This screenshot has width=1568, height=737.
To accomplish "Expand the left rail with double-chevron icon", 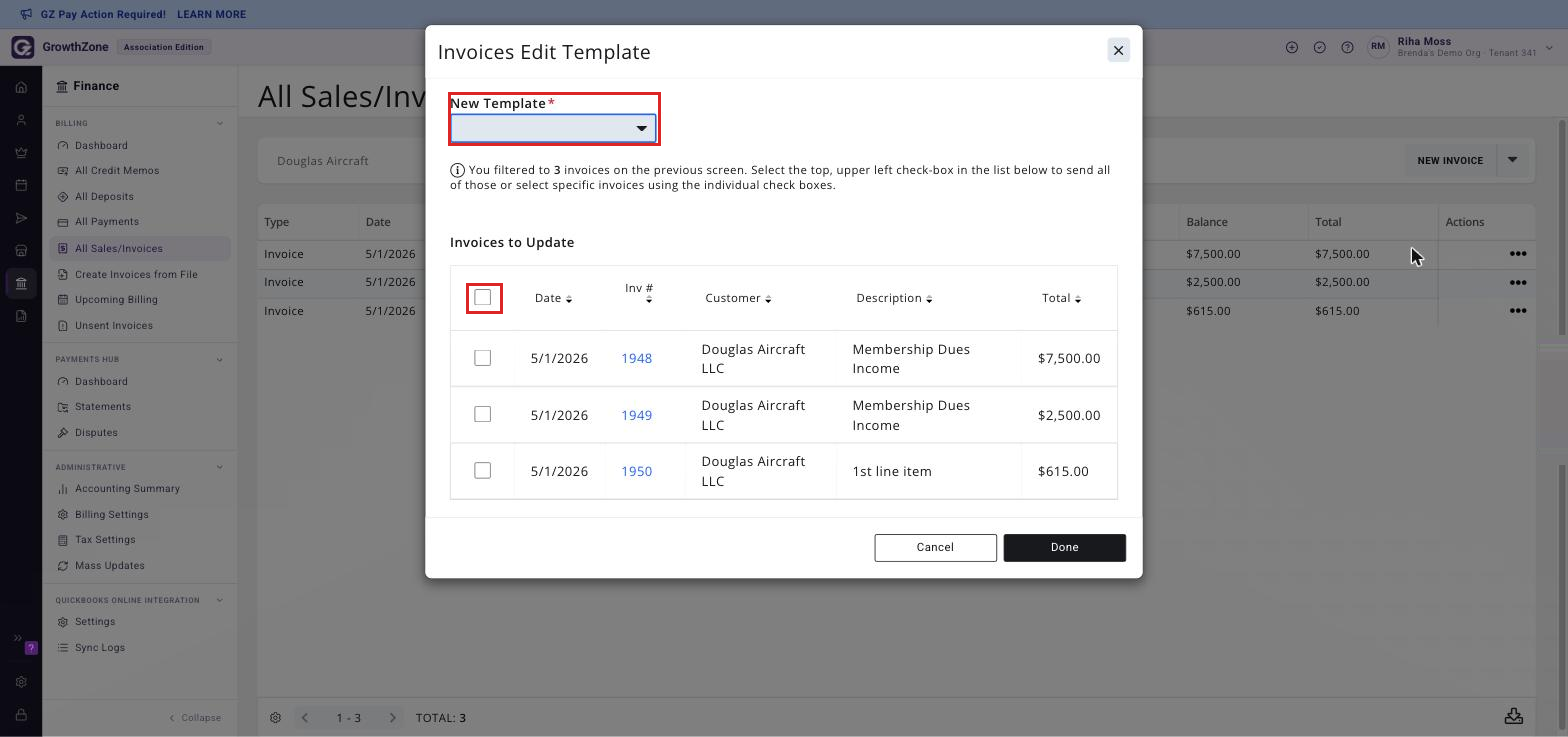I will (x=17, y=638).
